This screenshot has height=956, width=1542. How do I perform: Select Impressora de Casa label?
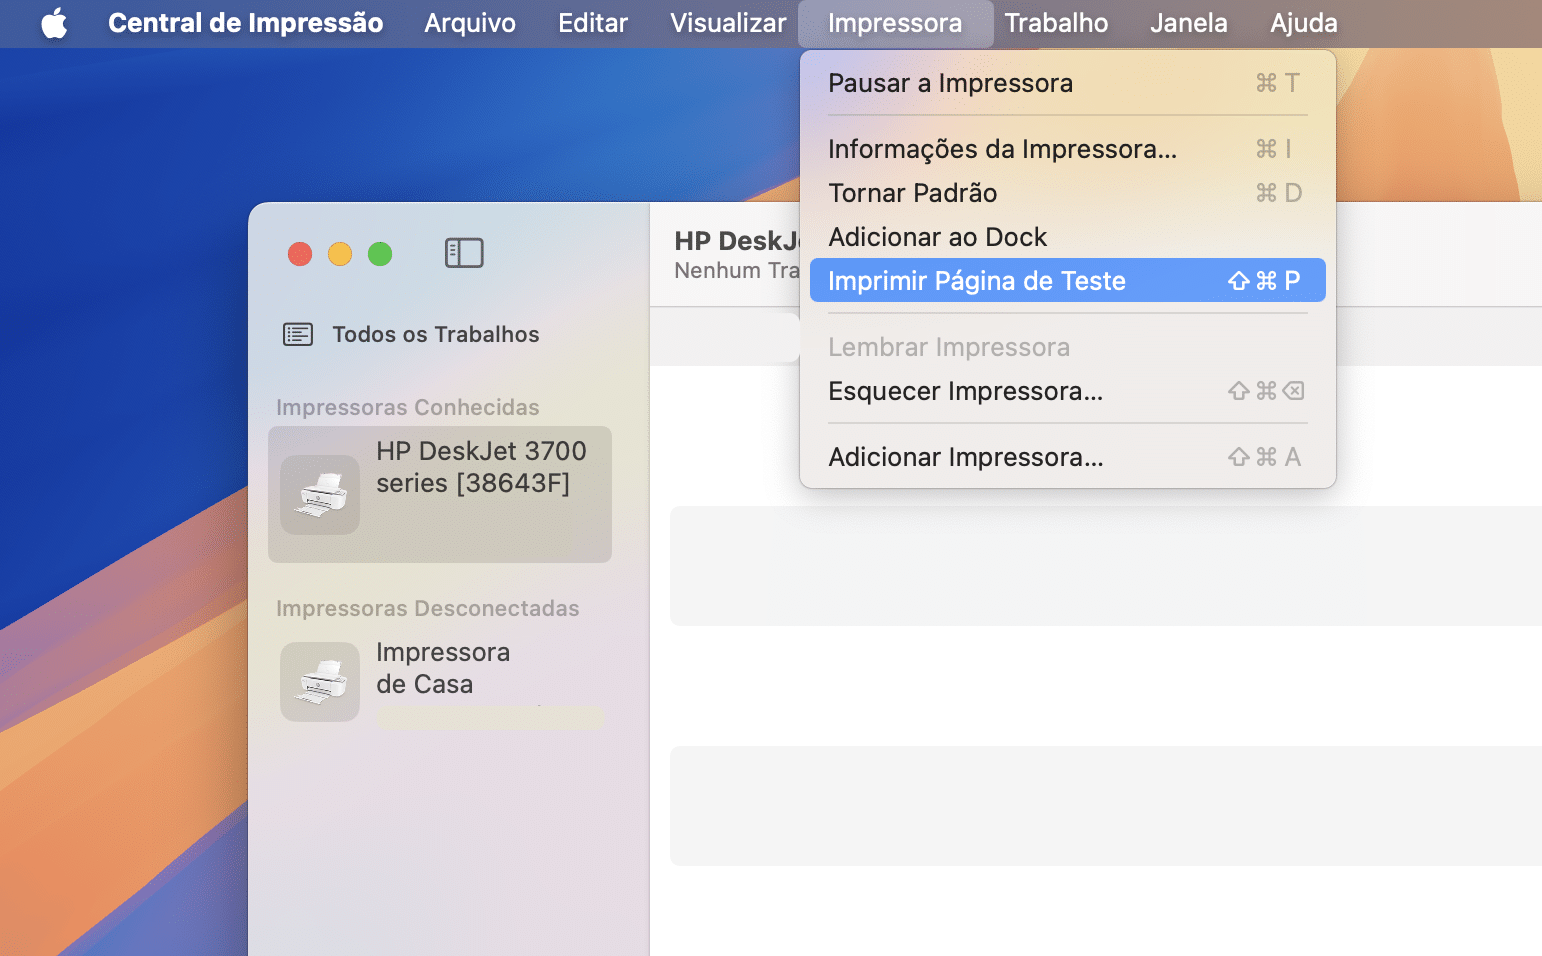443,668
